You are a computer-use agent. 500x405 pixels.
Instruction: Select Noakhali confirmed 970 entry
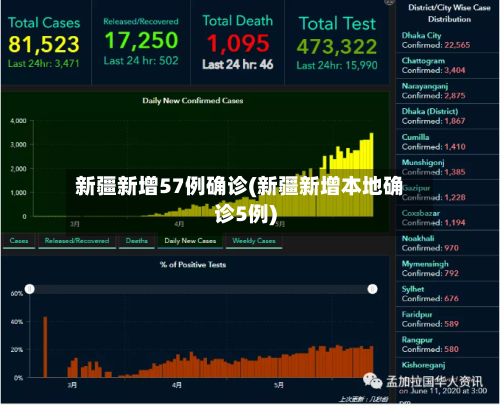[447, 243]
